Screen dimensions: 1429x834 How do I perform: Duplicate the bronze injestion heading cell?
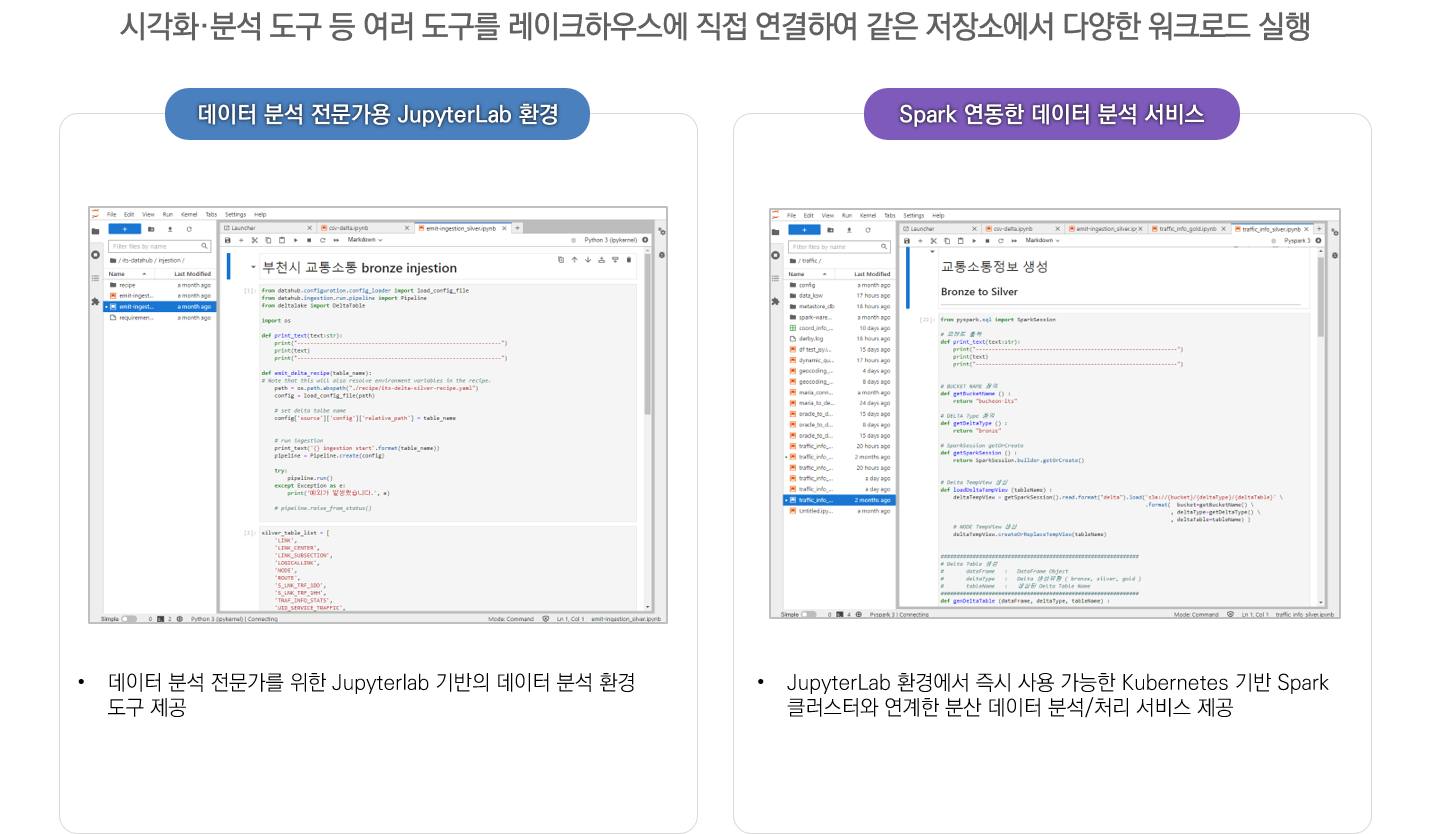(x=561, y=260)
